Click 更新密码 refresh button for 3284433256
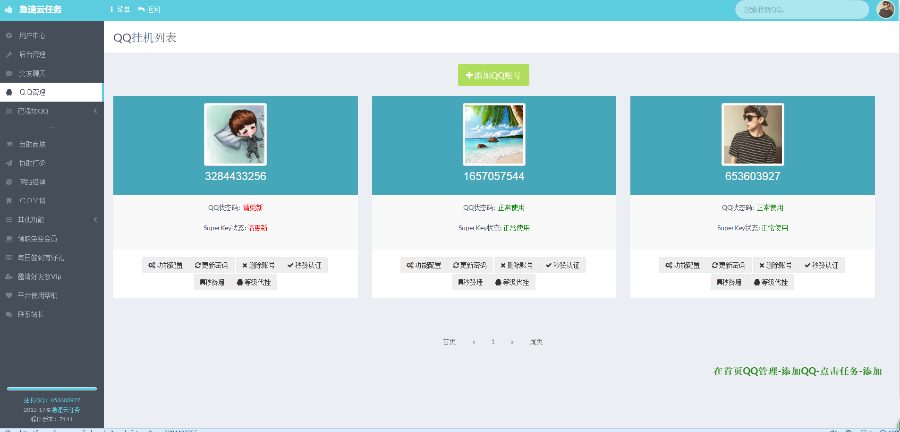 point(212,265)
